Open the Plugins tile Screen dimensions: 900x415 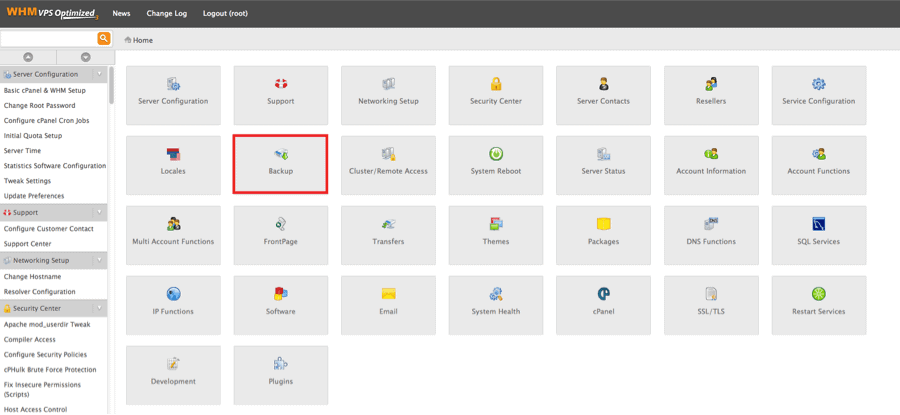281,375
